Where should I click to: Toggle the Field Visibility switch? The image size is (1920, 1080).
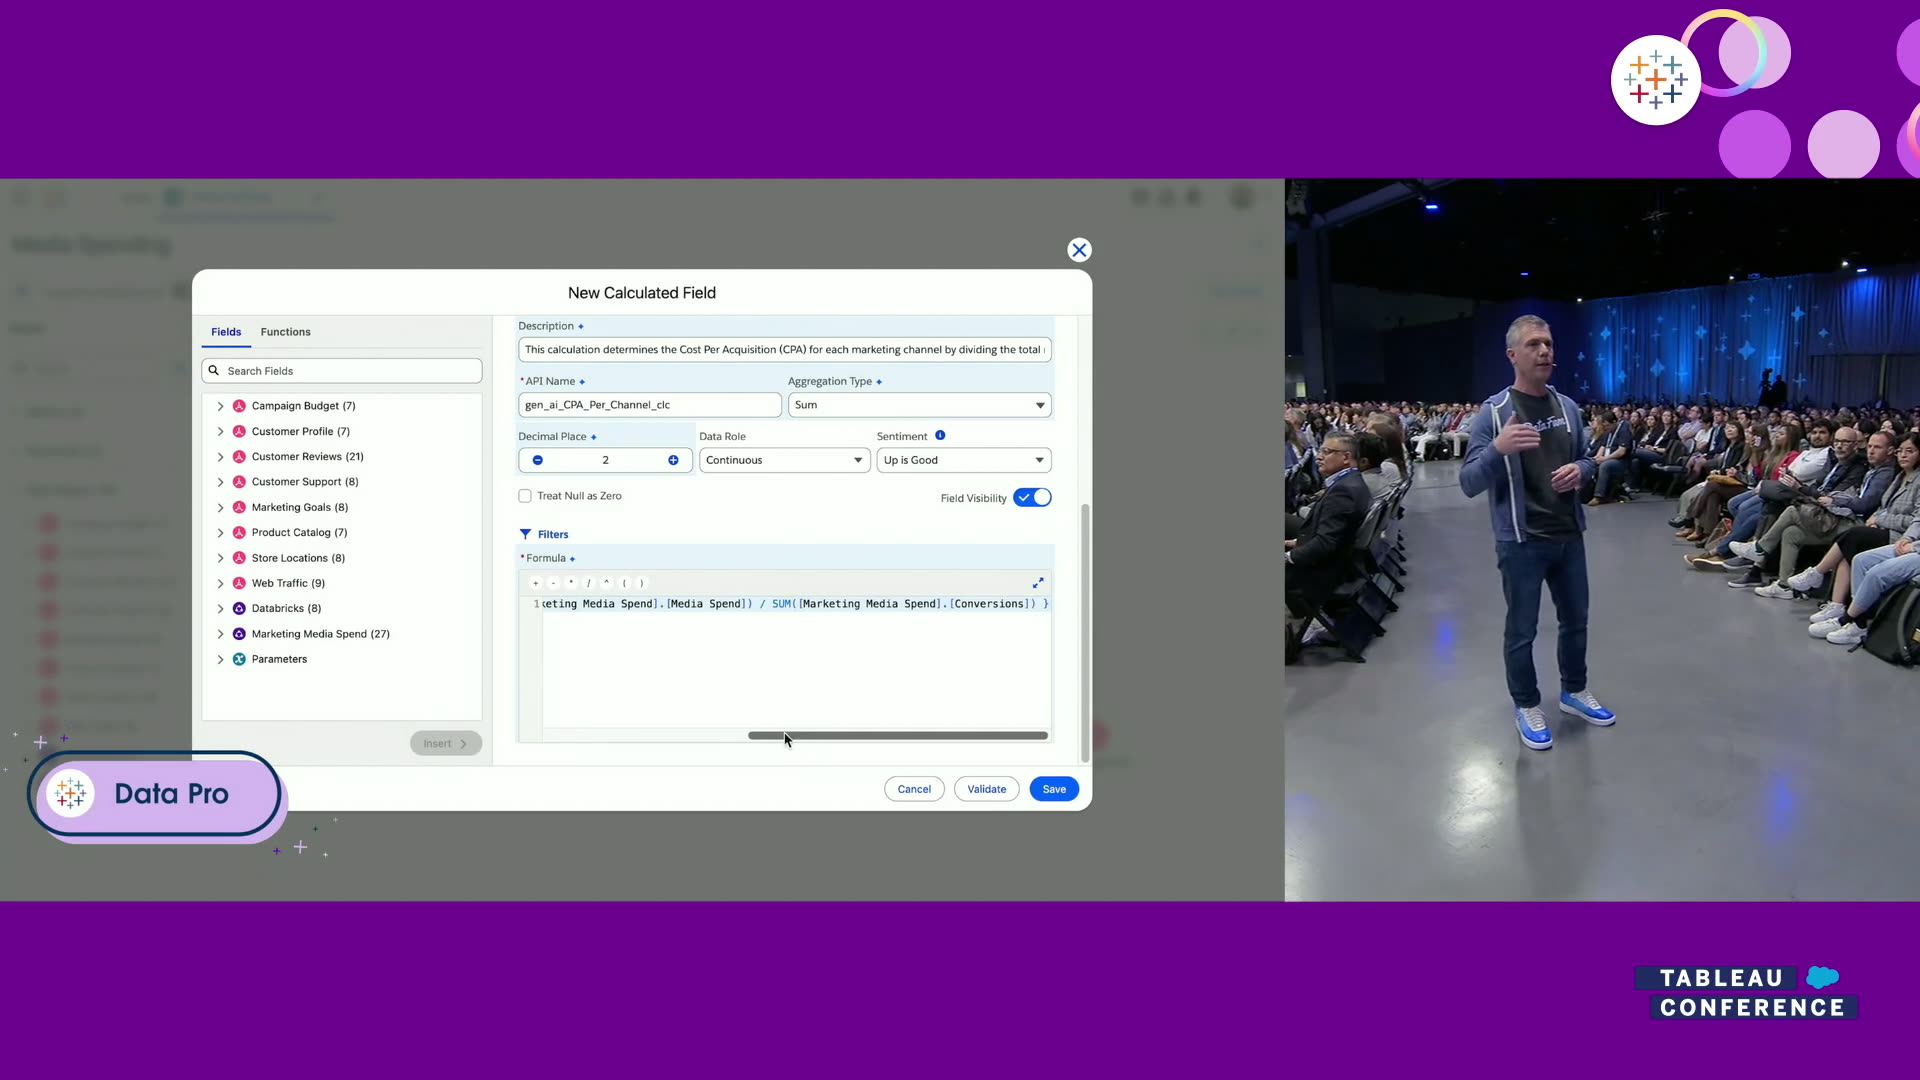1032,498
